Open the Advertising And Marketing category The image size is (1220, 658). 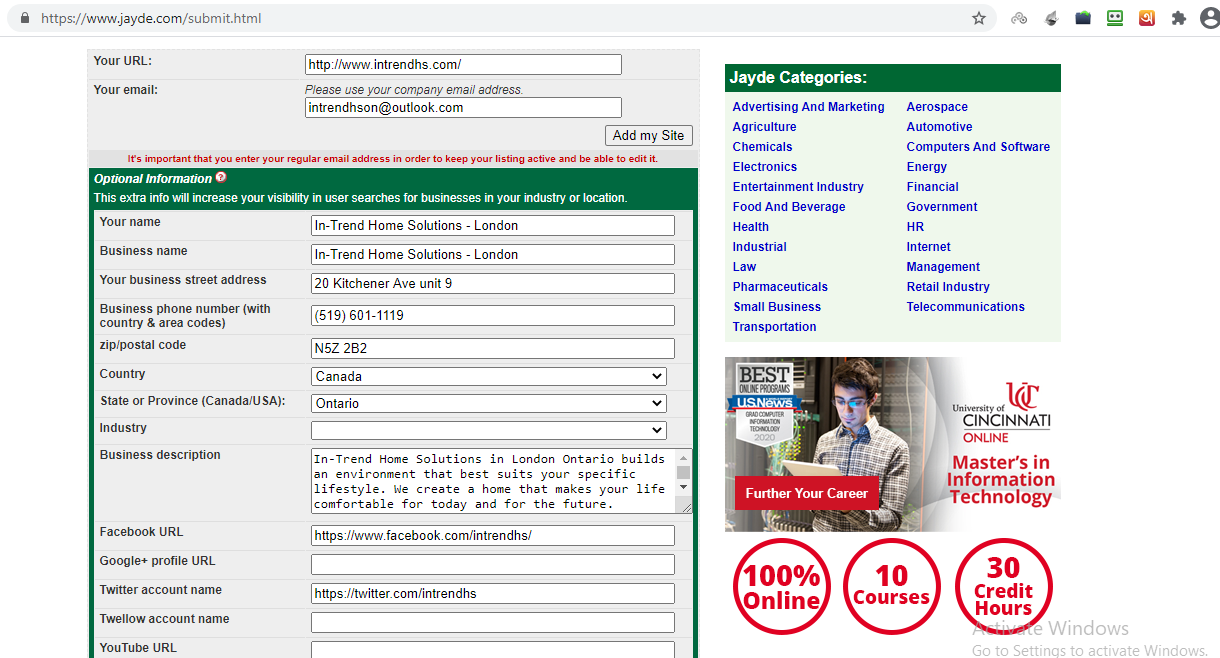(x=808, y=107)
